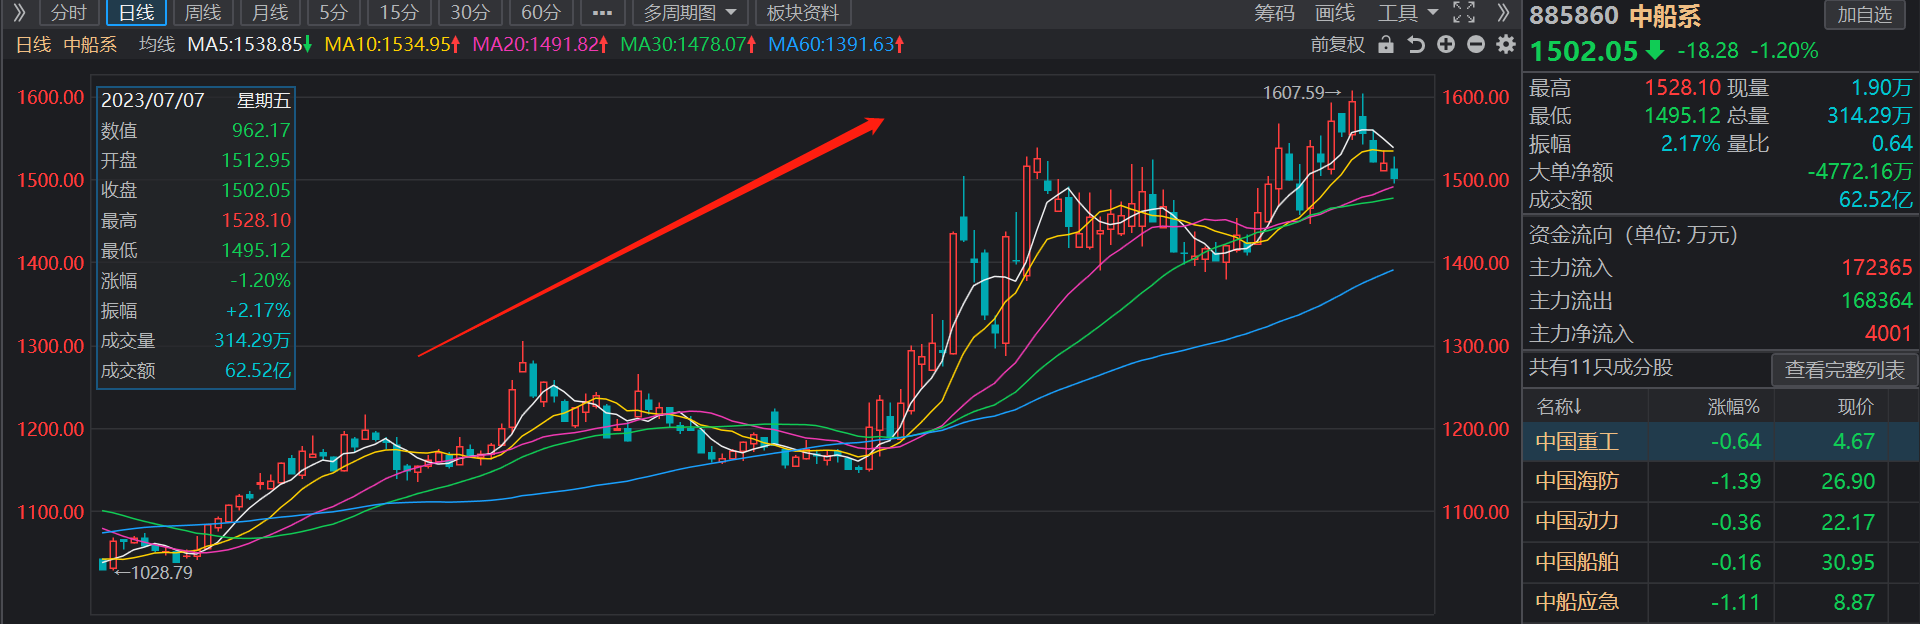
Task: Select 中船应急 stock row
Action: (x=1720, y=602)
